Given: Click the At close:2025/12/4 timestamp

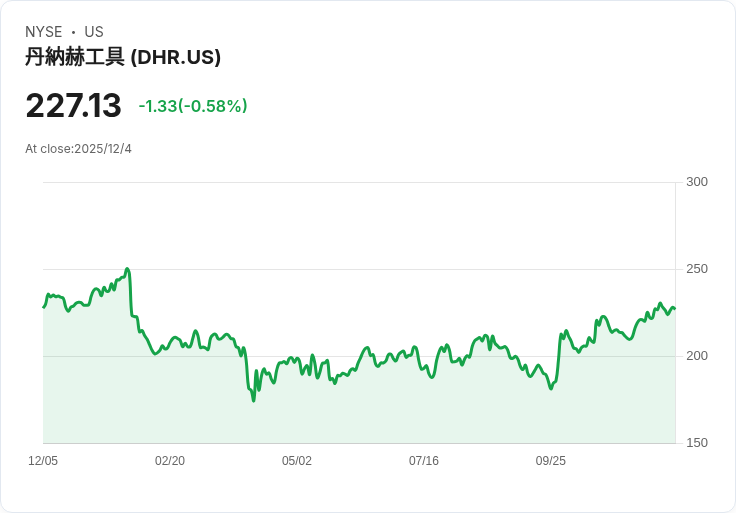Looking at the screenshot, I should tap(78, 149).
